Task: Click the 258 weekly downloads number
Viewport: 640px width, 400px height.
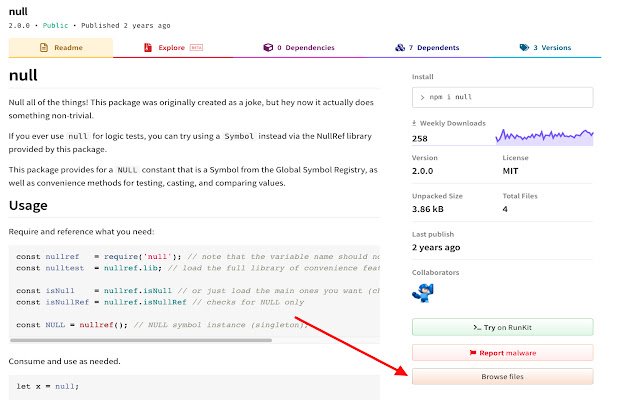Action: [420, 139]
